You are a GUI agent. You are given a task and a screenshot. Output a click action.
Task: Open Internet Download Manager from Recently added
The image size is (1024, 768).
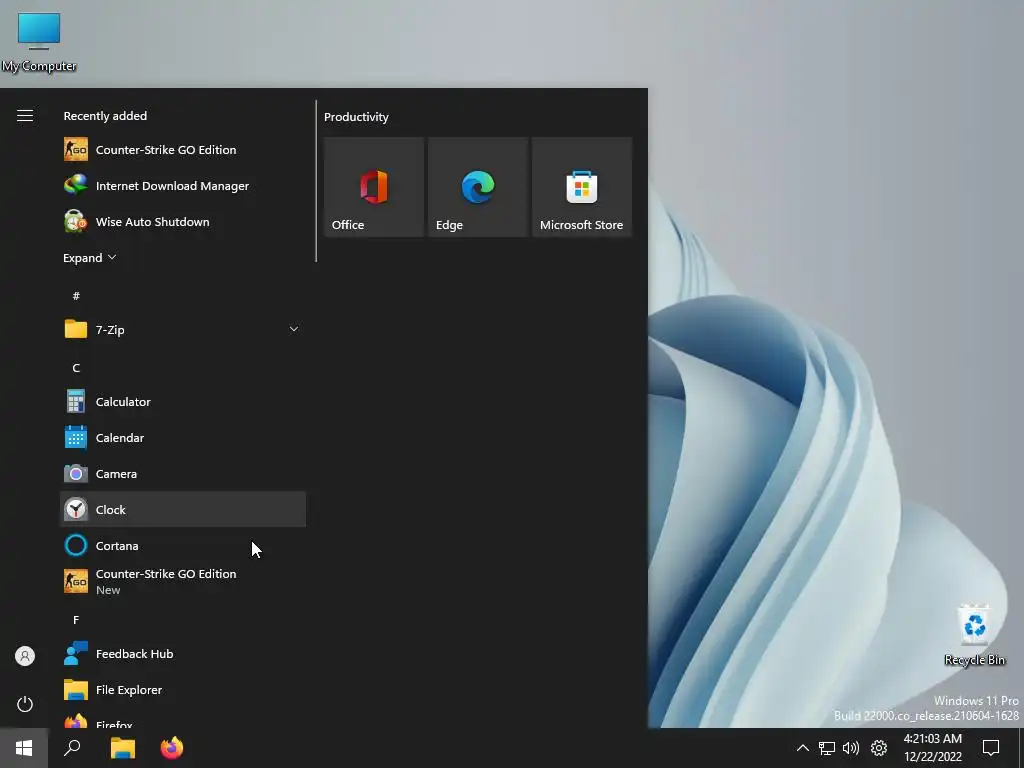click(x=183, y=185)
